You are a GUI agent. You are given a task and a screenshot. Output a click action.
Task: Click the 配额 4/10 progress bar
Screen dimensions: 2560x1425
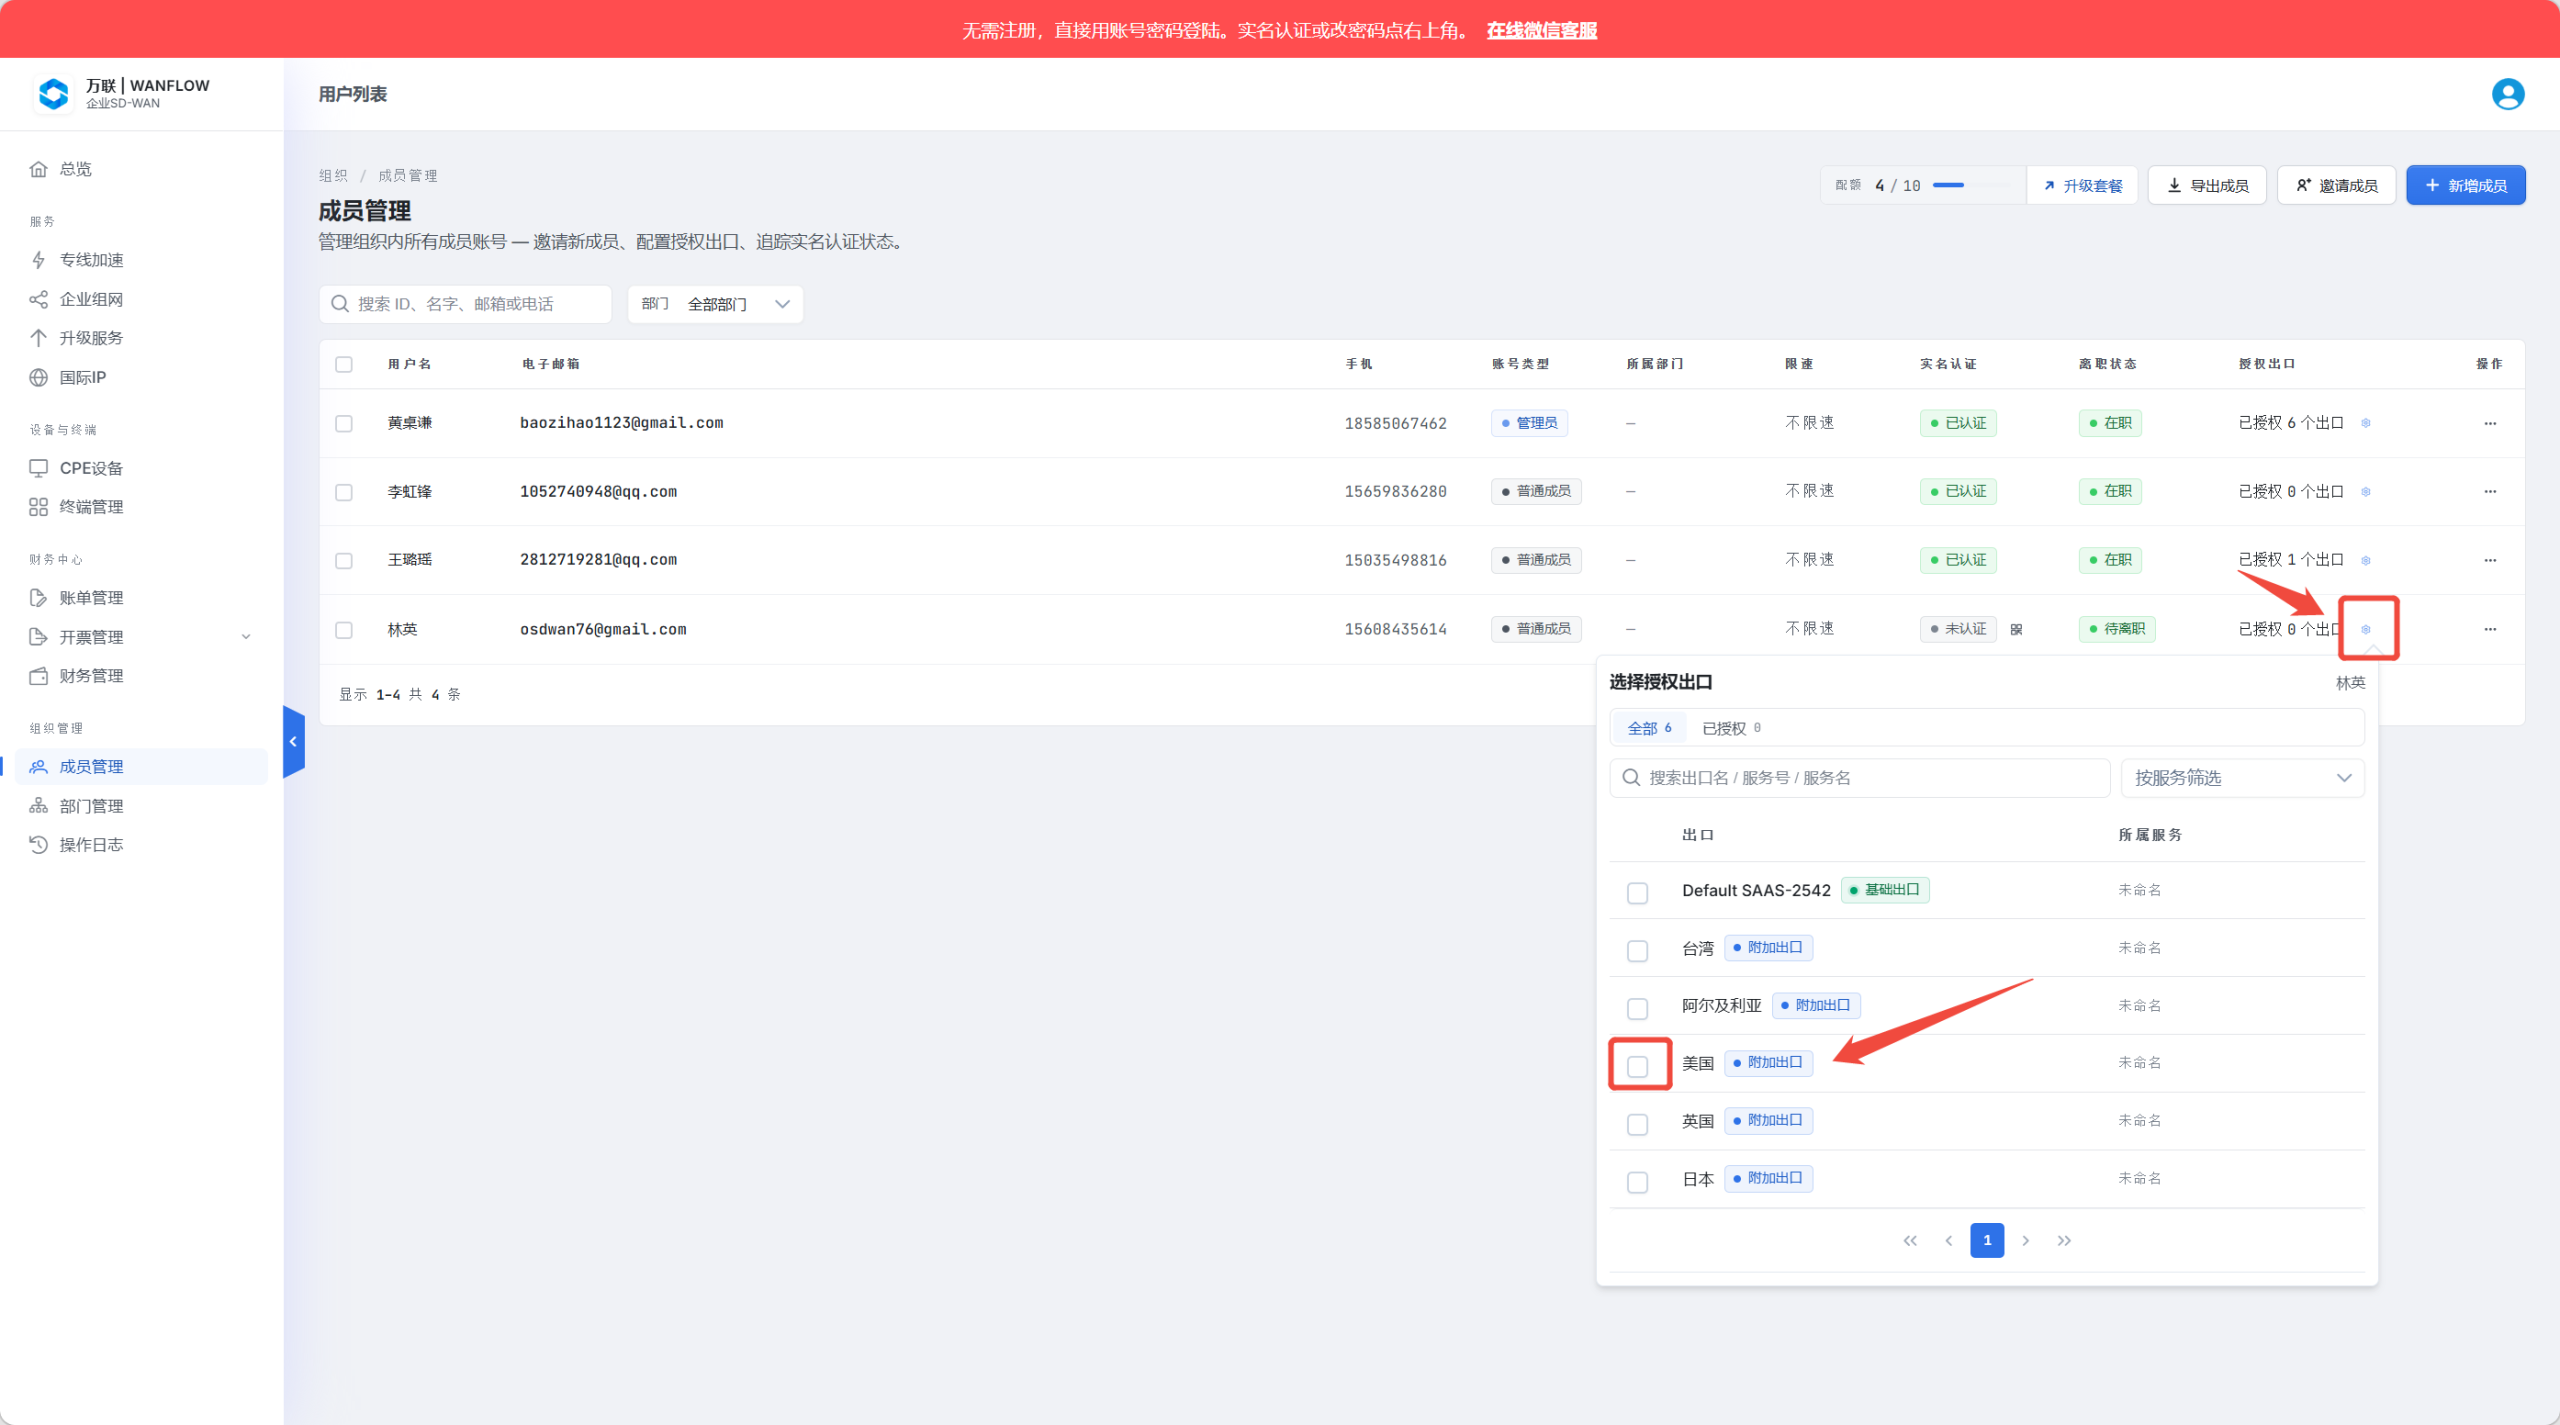1972,185
